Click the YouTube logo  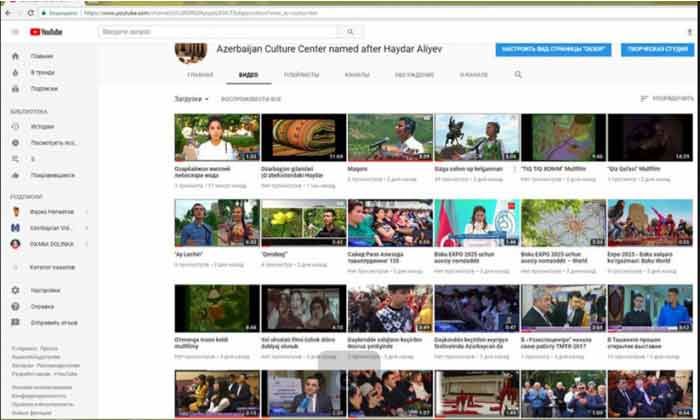pos(46,32)
